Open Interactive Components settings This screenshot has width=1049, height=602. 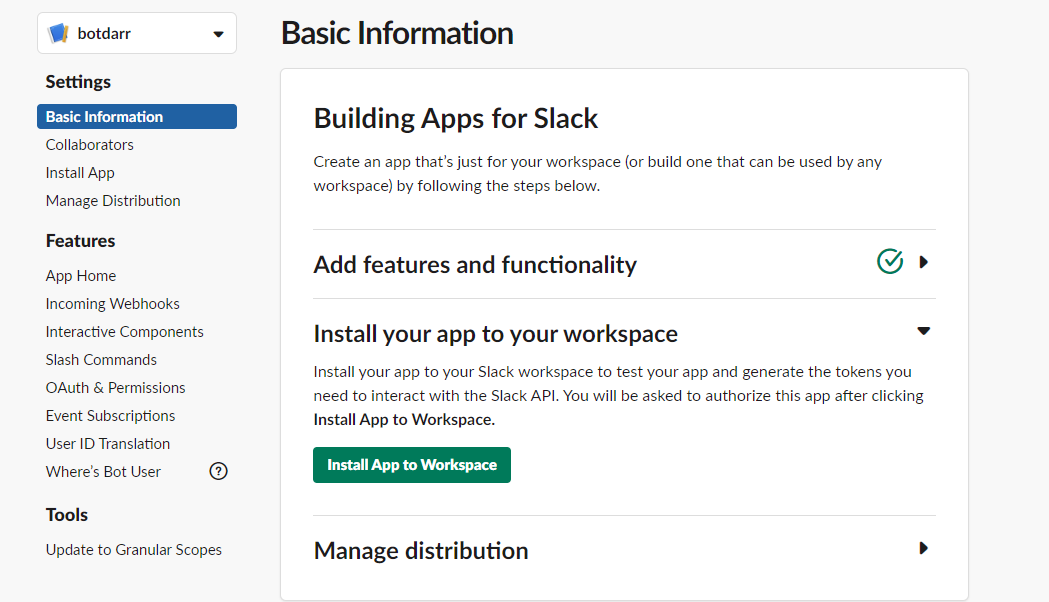124,332
